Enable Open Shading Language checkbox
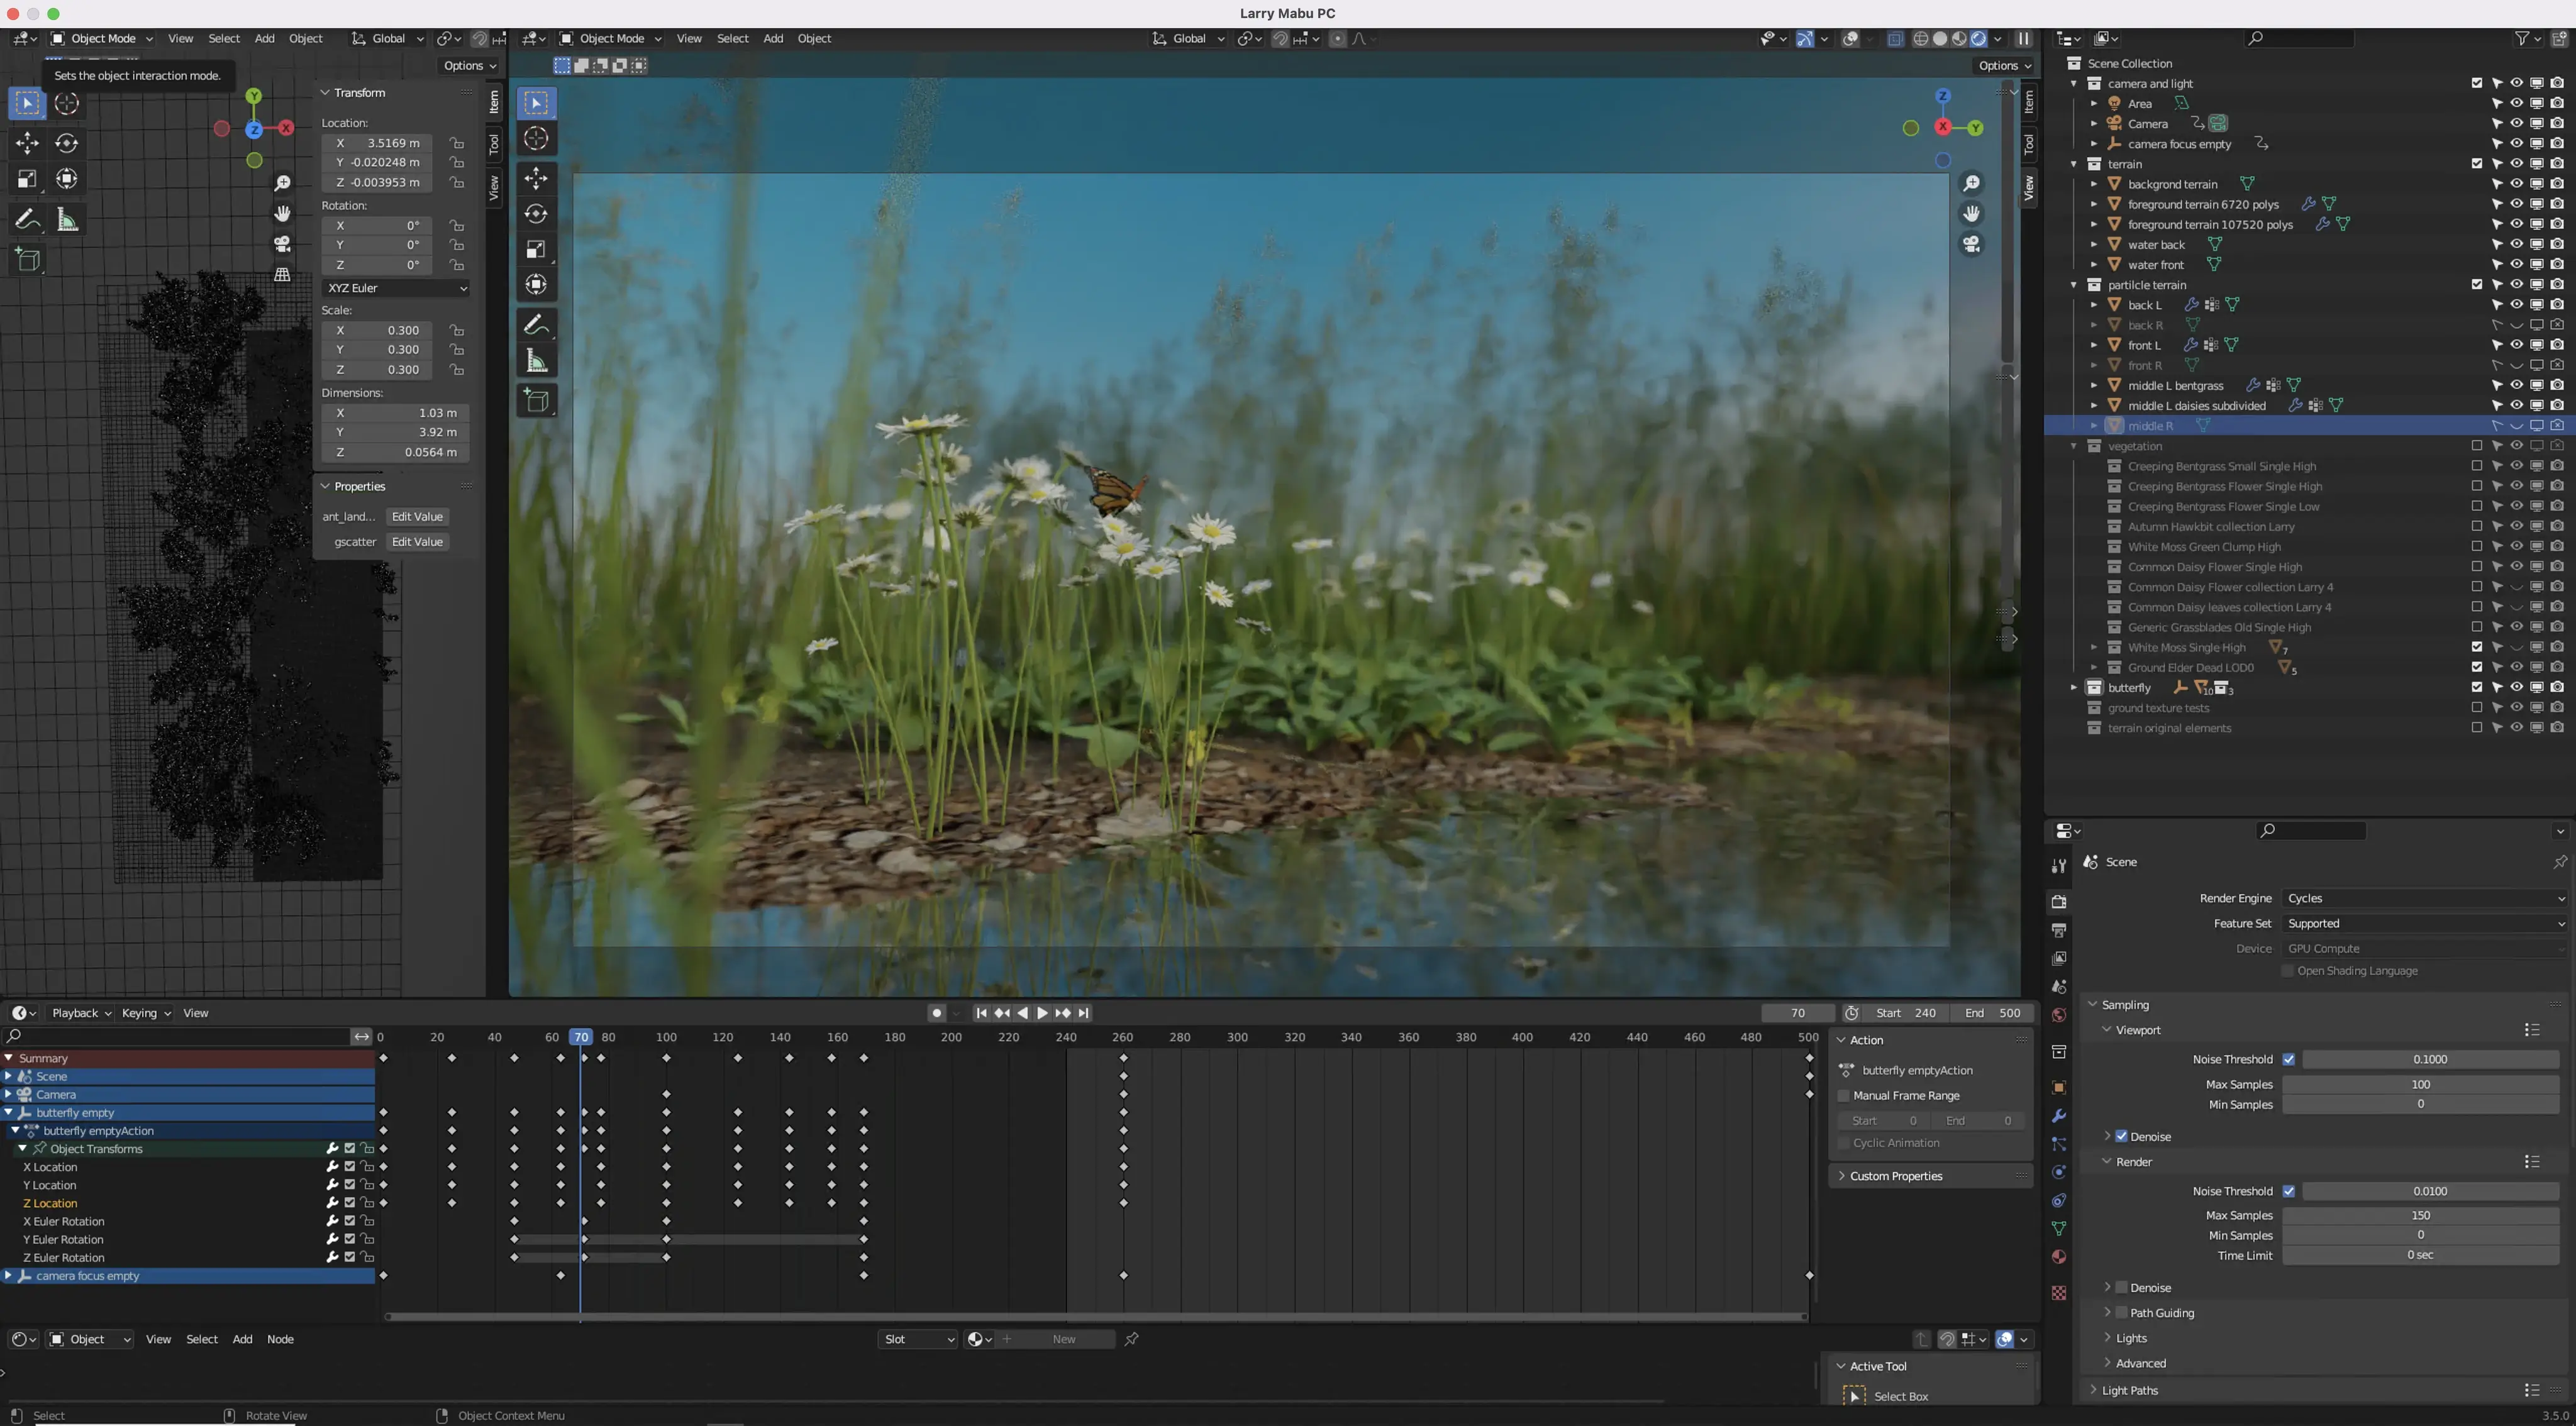The height and width of the screenshot is (1426, 2576). (x=2287, y=970)
